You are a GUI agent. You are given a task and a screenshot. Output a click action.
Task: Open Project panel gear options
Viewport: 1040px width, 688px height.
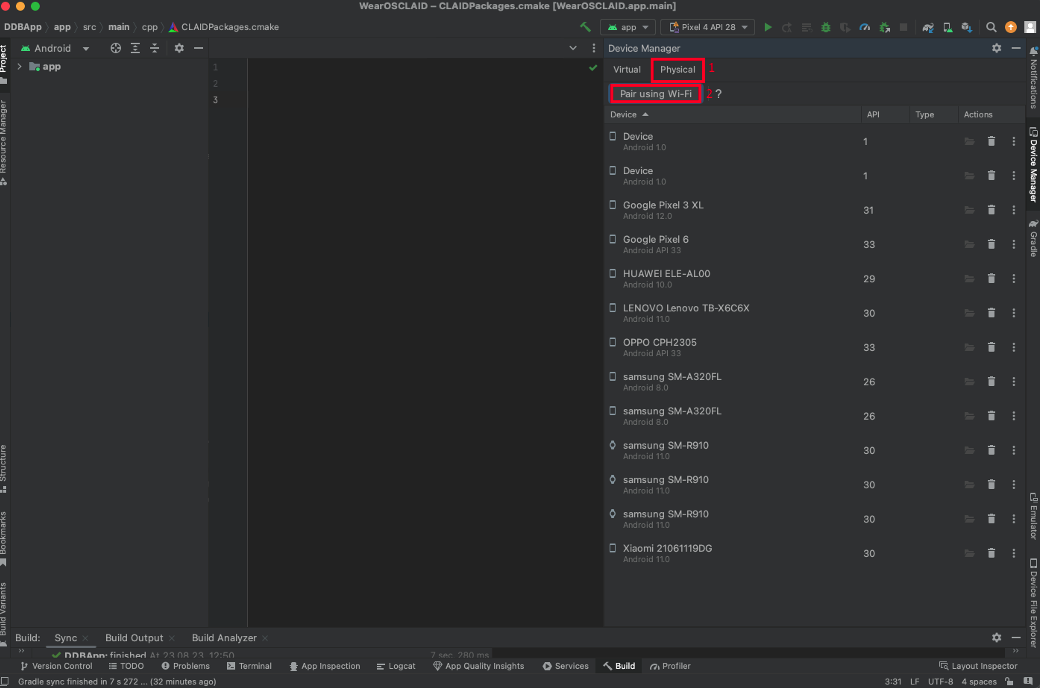click(179, 48)
